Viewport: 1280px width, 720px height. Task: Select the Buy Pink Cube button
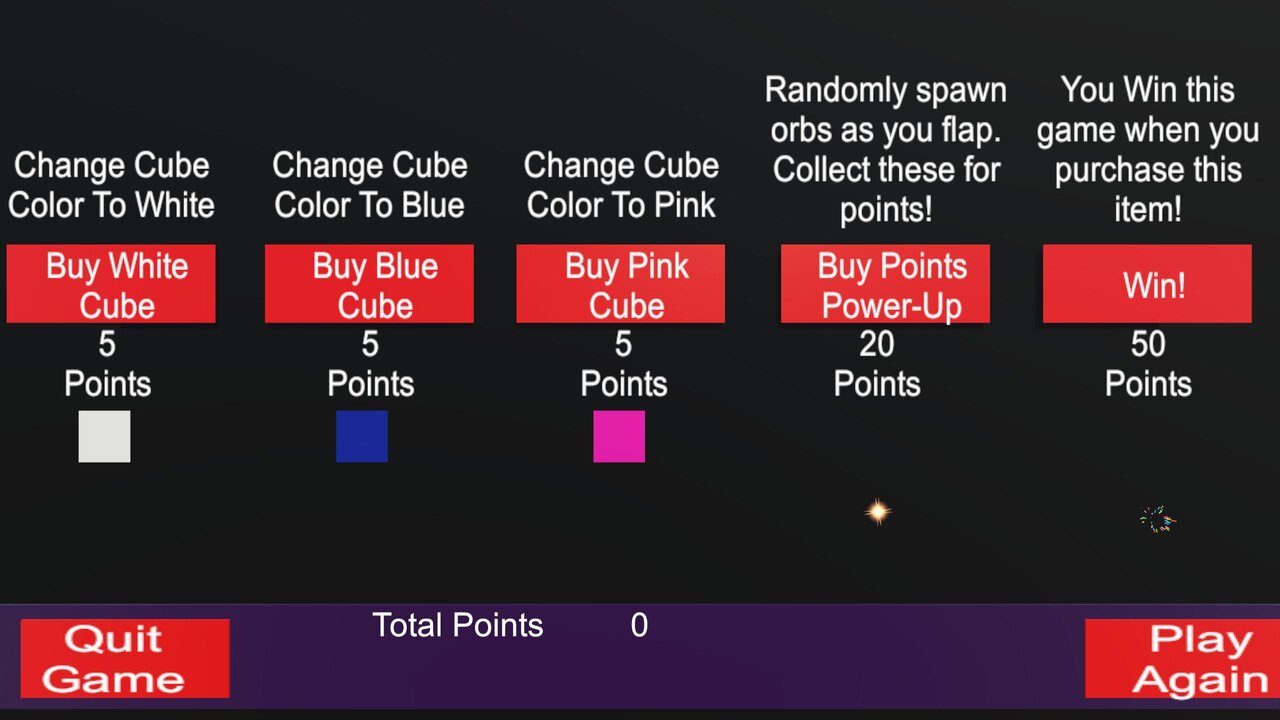coord(620,284)
